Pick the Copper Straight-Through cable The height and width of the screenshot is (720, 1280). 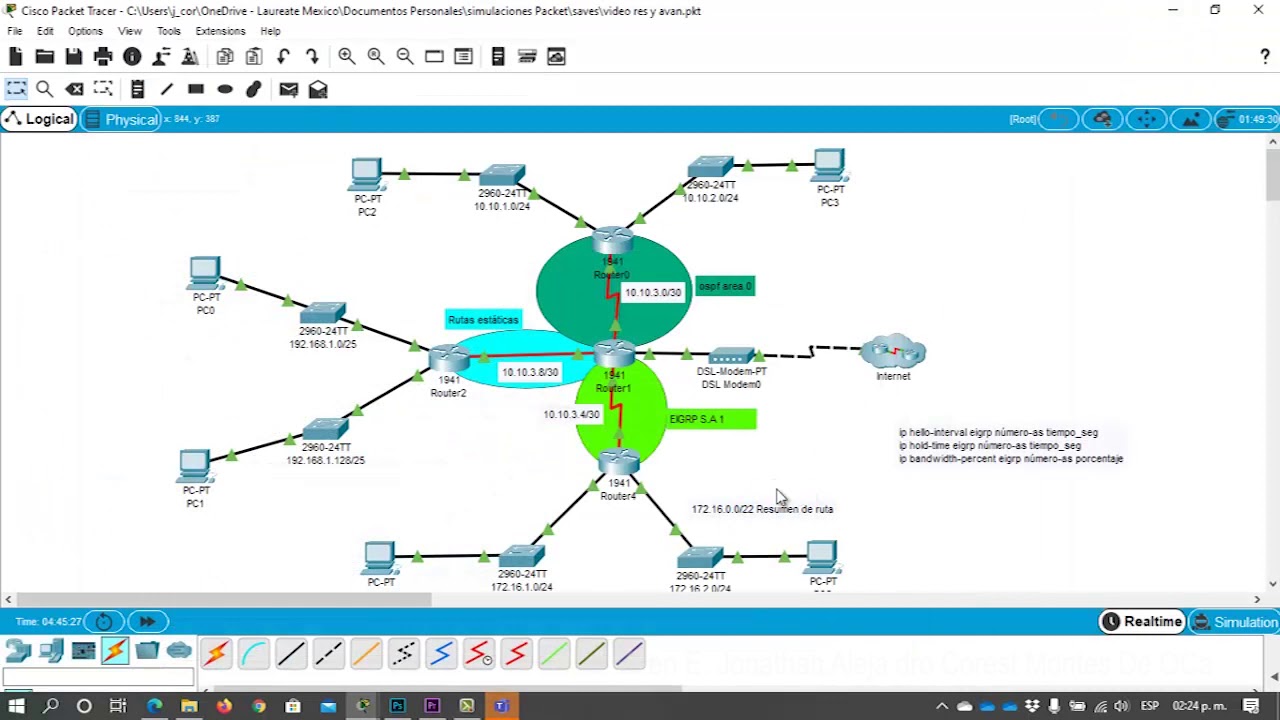pos(291,655)
